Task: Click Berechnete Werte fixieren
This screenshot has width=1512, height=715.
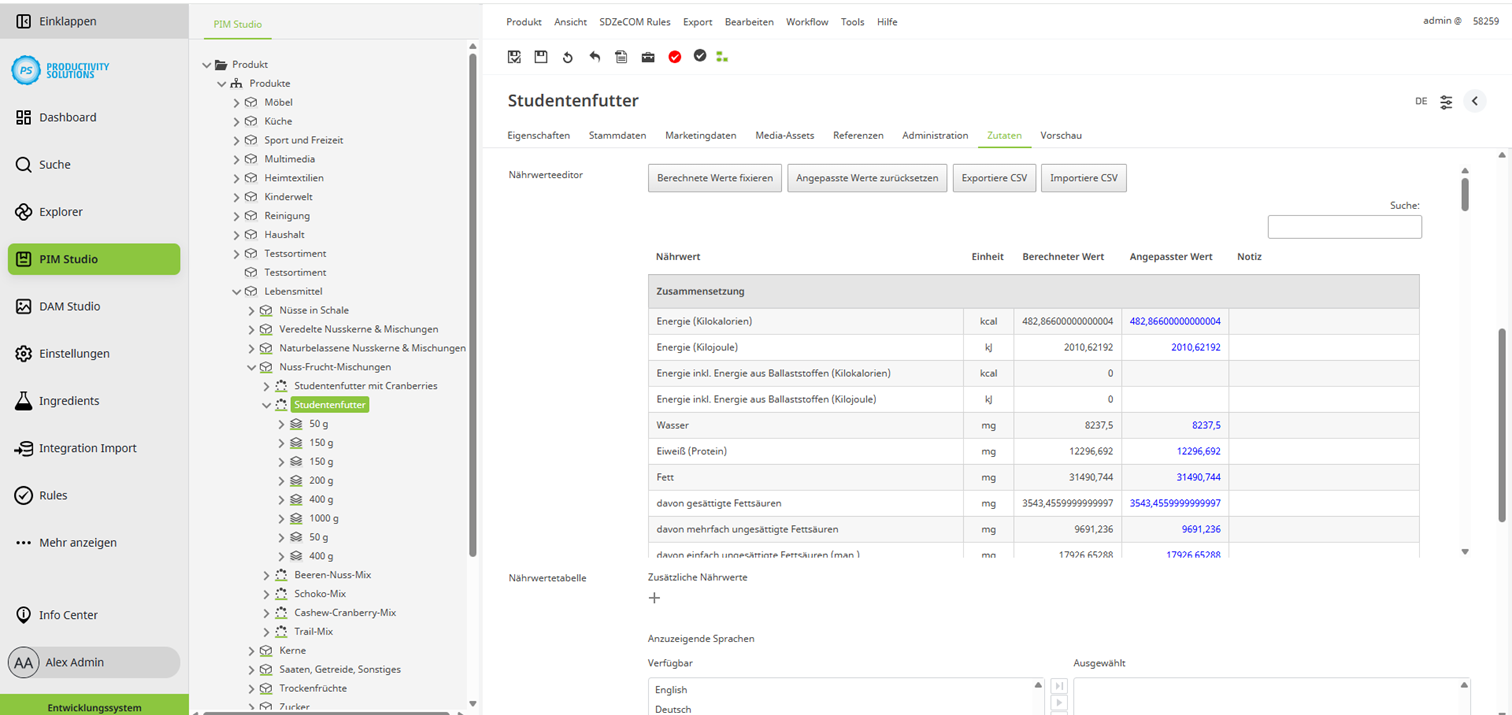Action: (714, 177)
